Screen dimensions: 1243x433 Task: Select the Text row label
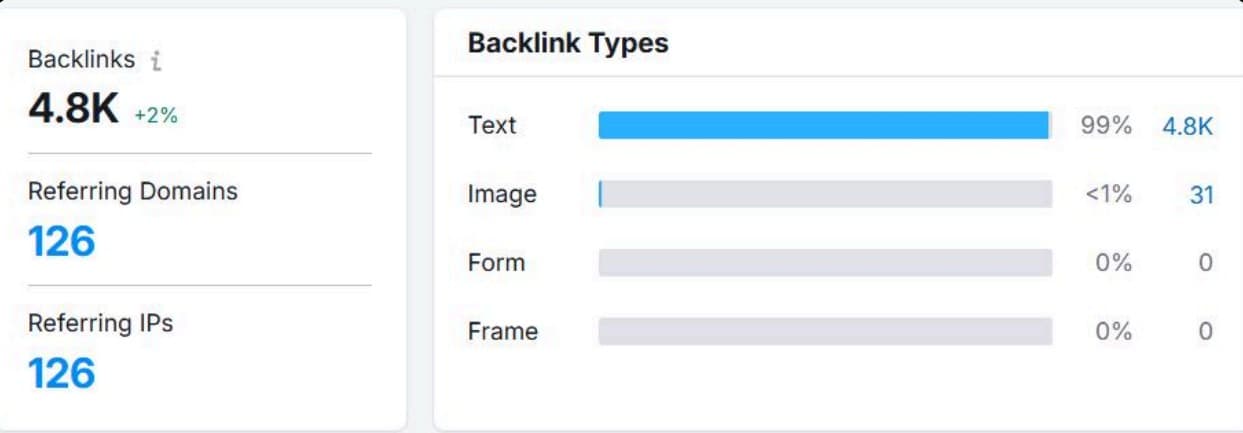[492, 126]
